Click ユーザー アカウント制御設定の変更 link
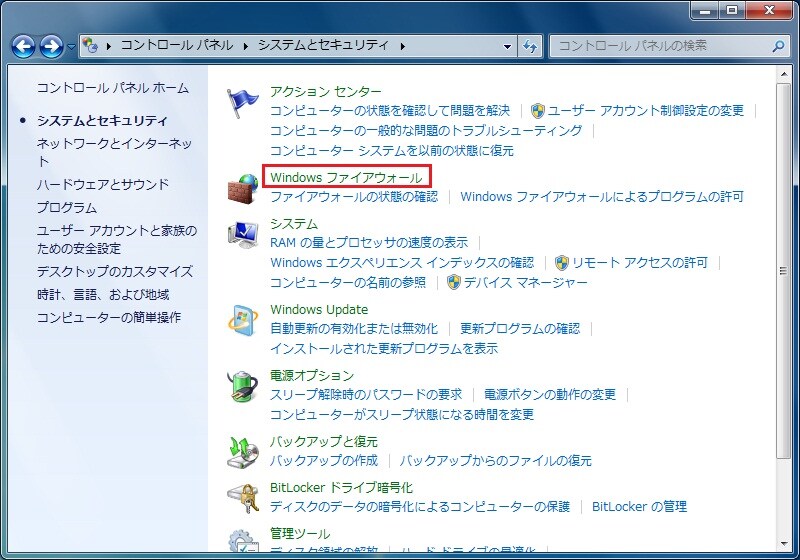Image resolution: width=800 pixels, height=560 pixels. (x=645, y=111)
